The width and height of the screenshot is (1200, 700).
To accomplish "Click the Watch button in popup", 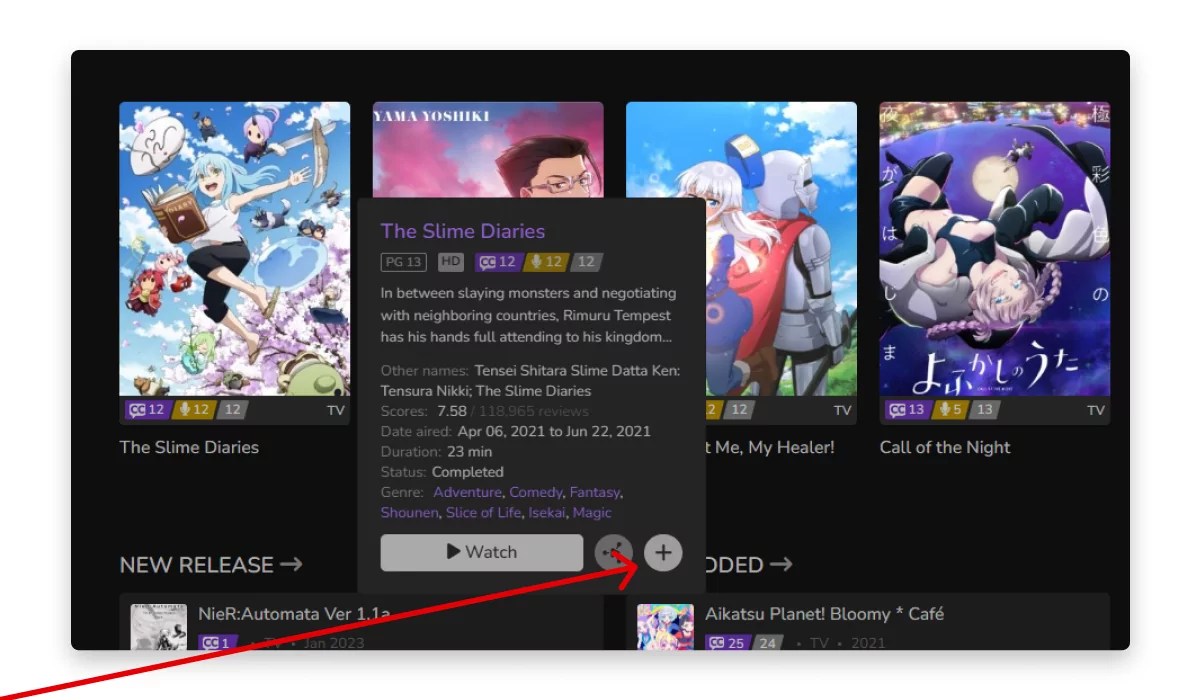I will [481, 552].
